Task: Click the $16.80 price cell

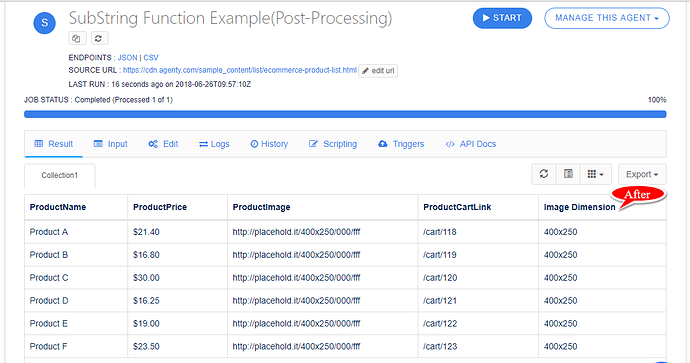Action: click(178, 255)
